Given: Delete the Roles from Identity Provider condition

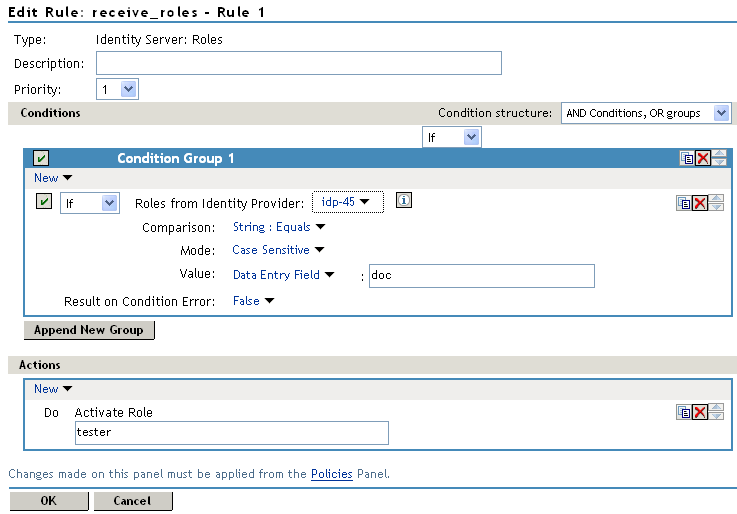Looking at the screenshot, I should (700, 203).
